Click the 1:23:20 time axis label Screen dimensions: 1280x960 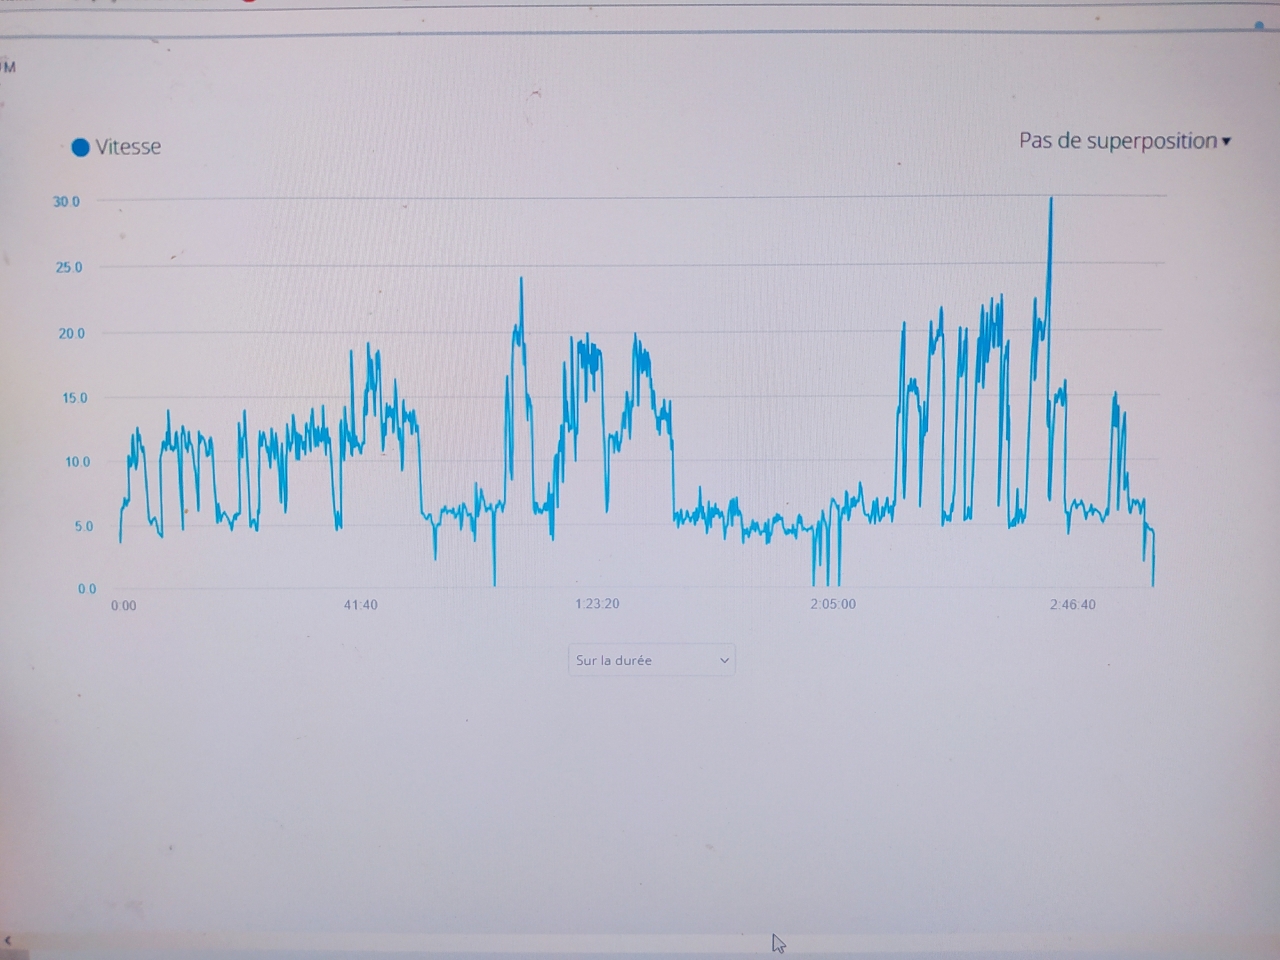click(597, 604)
